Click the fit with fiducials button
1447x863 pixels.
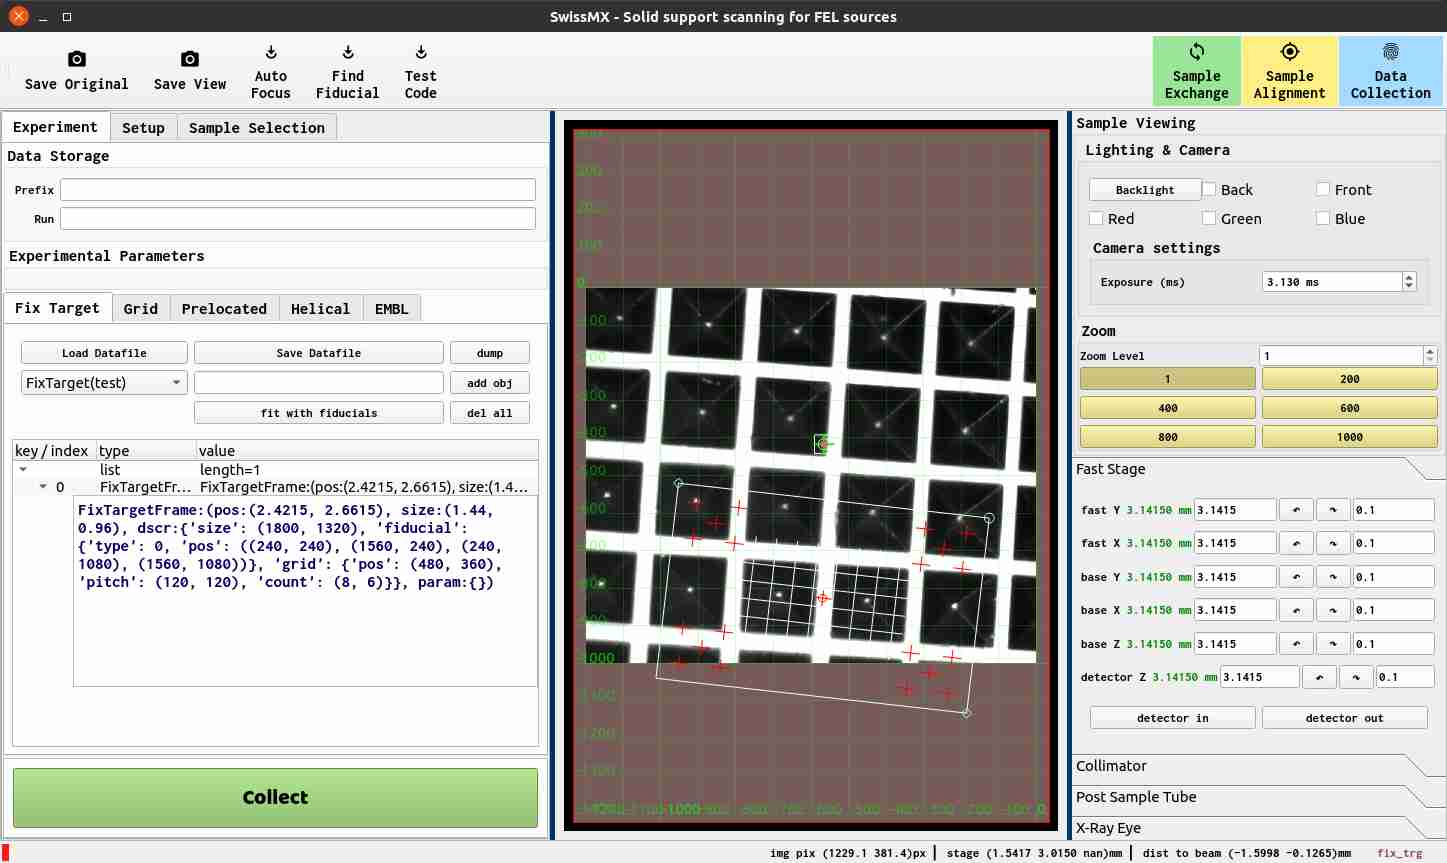318,413
